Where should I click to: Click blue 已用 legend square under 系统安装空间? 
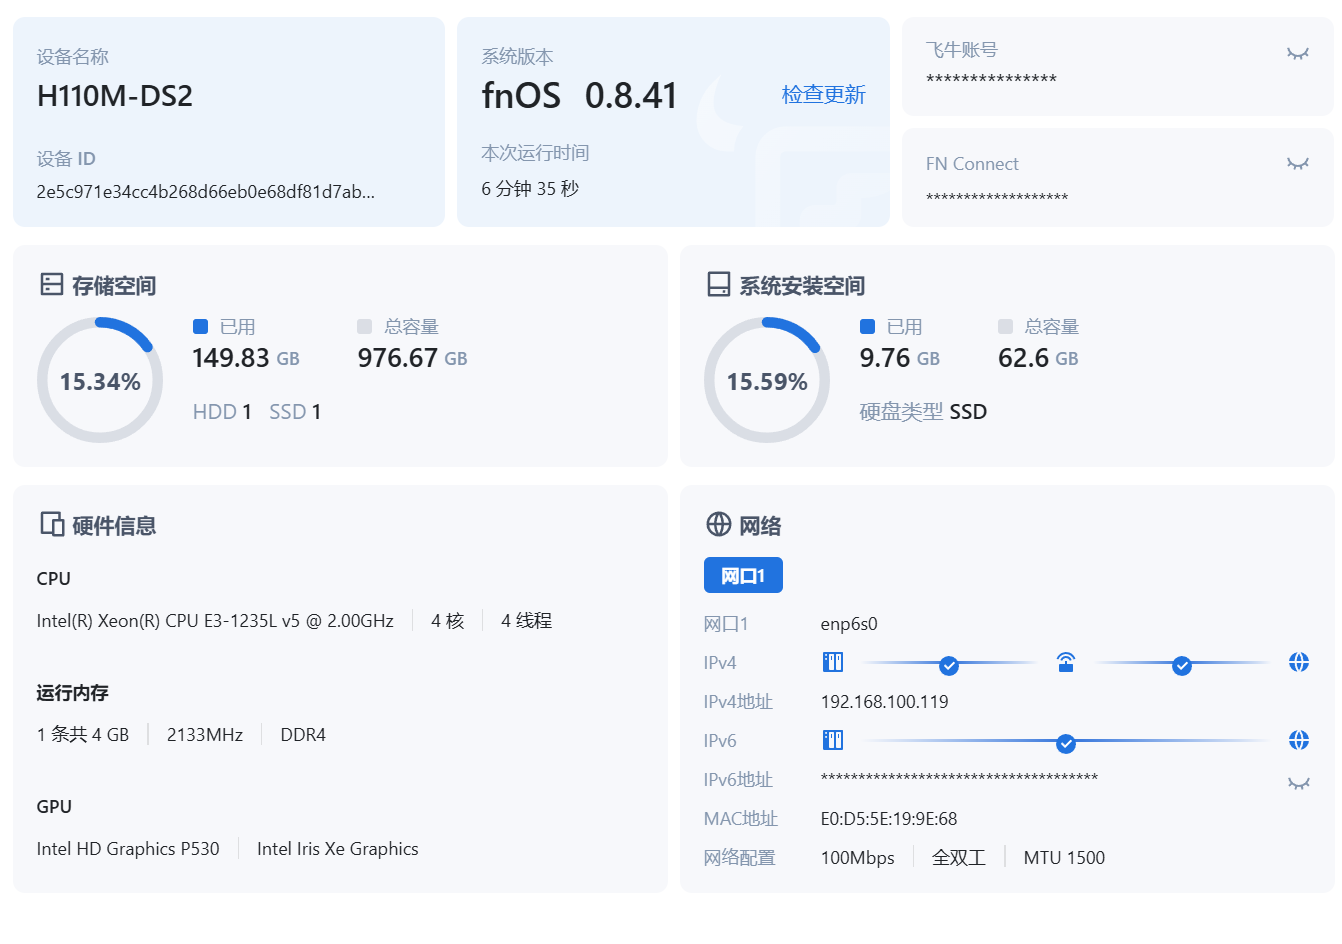coord(867,326)
